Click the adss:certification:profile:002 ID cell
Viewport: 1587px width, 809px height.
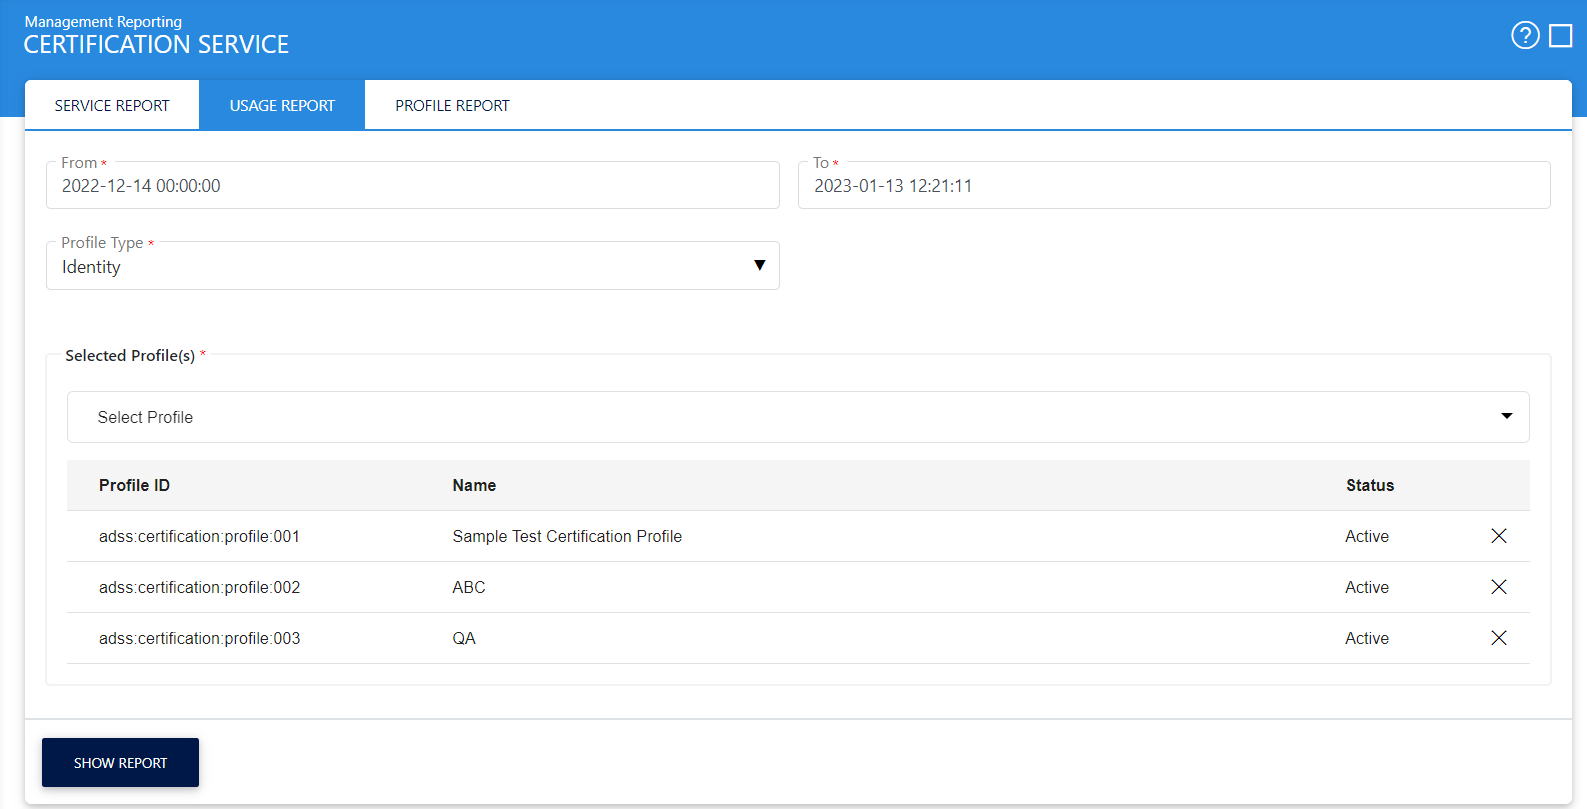point(199,587)
